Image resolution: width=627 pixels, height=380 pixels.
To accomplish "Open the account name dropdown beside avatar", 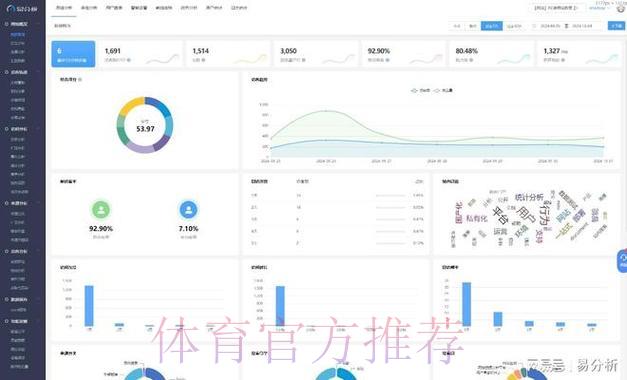I will click(599, 8).
